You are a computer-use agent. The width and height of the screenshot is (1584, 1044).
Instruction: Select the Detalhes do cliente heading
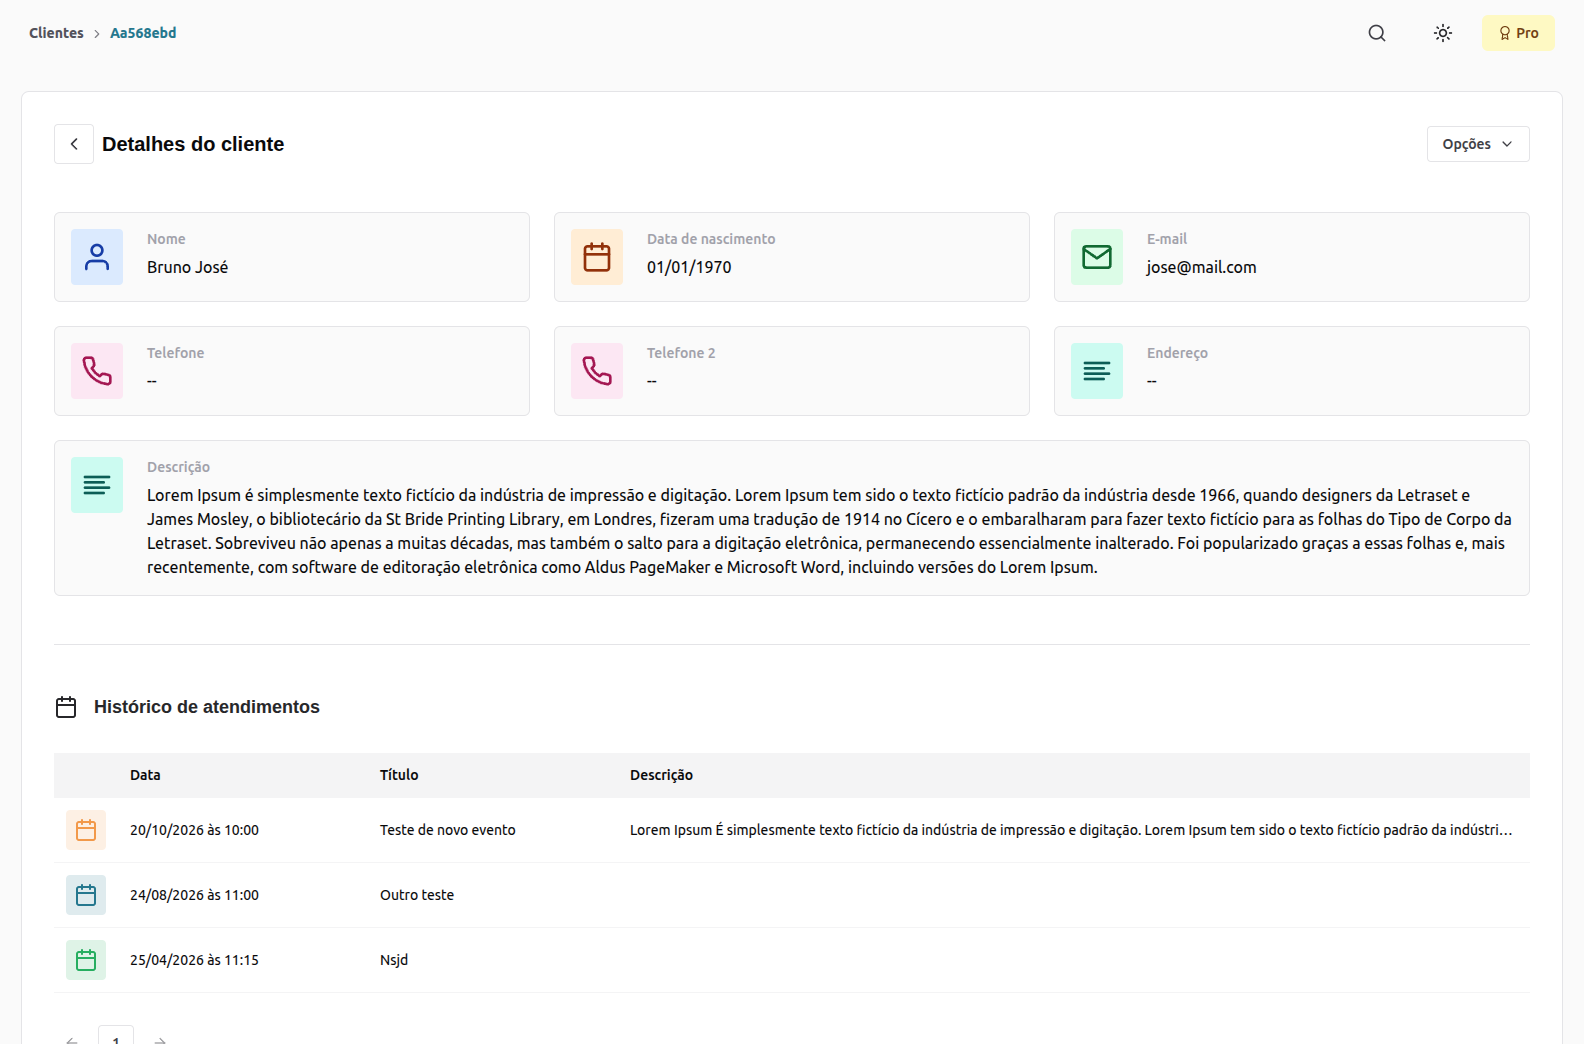pyautogui.click(x=193, y=144)
